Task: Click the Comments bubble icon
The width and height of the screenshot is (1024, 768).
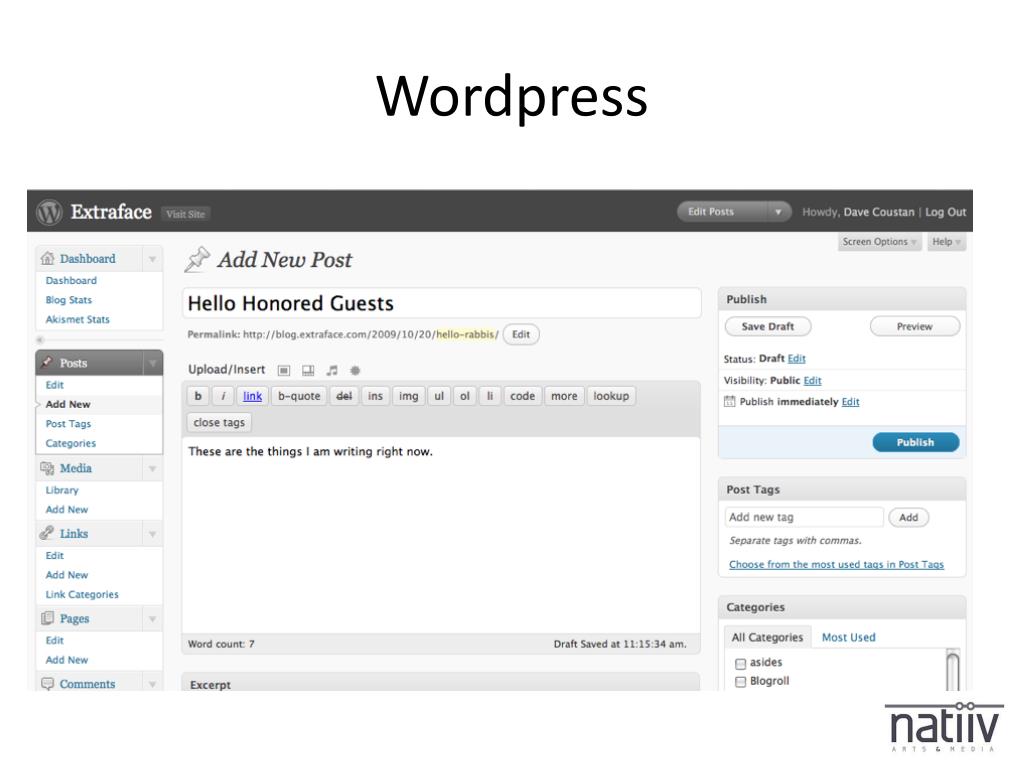Action: point(47,683)
